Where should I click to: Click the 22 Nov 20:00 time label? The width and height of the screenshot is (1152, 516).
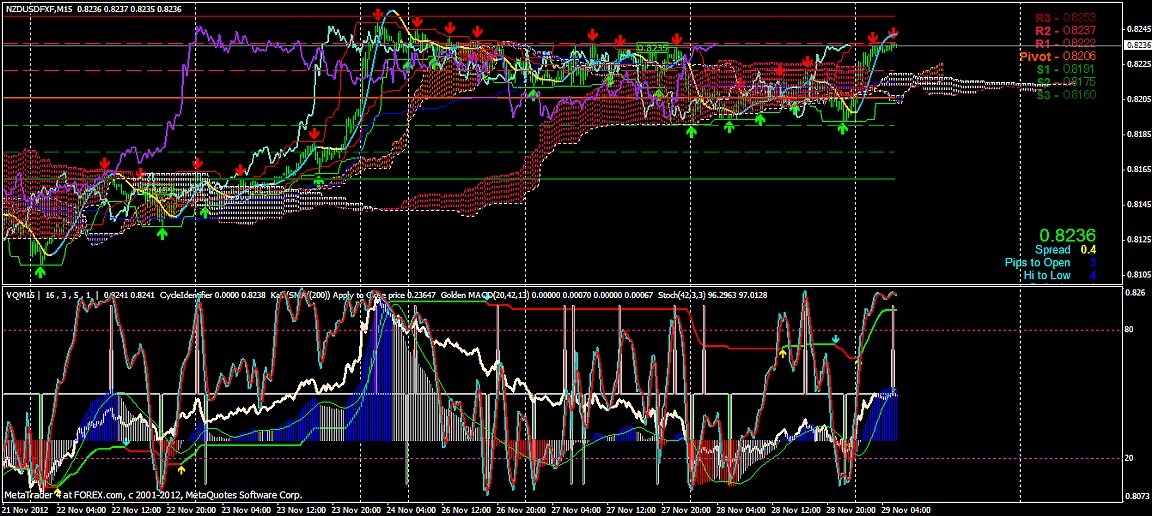[194, 509]
